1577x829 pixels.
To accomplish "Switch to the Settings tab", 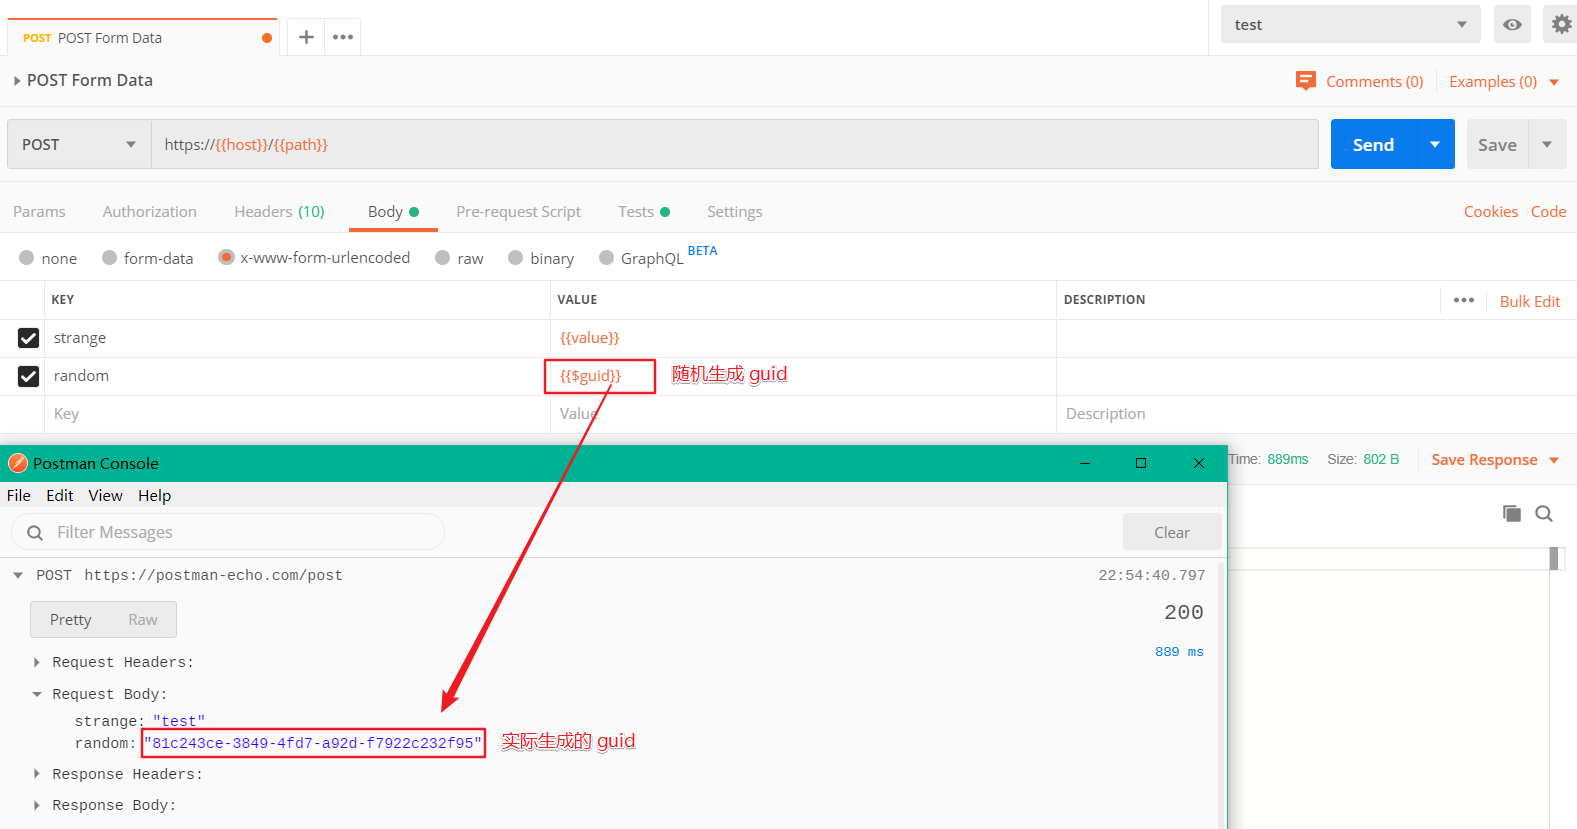I will [735, 212].
